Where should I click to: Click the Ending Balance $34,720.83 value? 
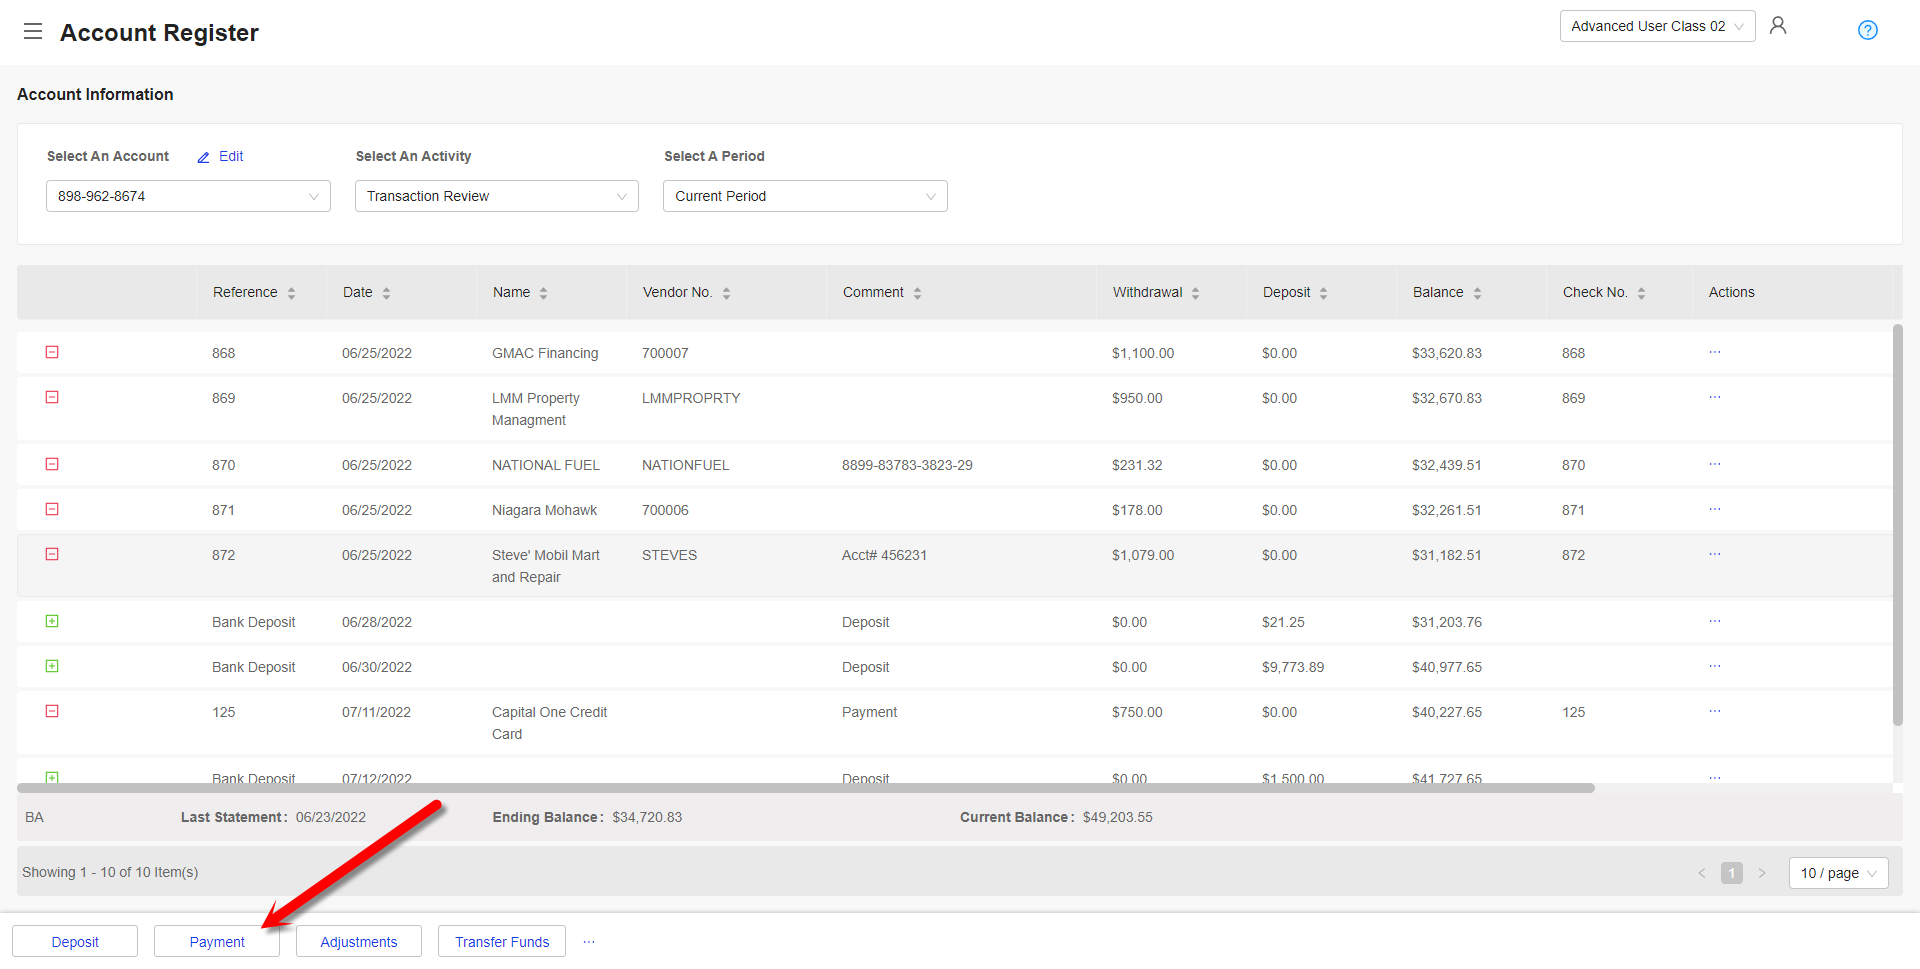pyautogui.click(x=647, y=817)
